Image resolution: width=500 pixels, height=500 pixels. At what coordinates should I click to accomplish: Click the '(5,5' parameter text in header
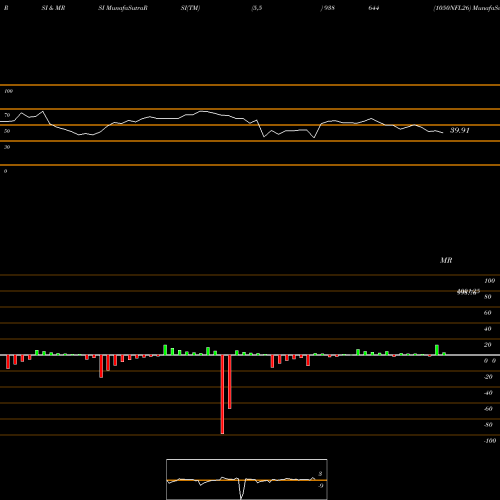(257, 8)
